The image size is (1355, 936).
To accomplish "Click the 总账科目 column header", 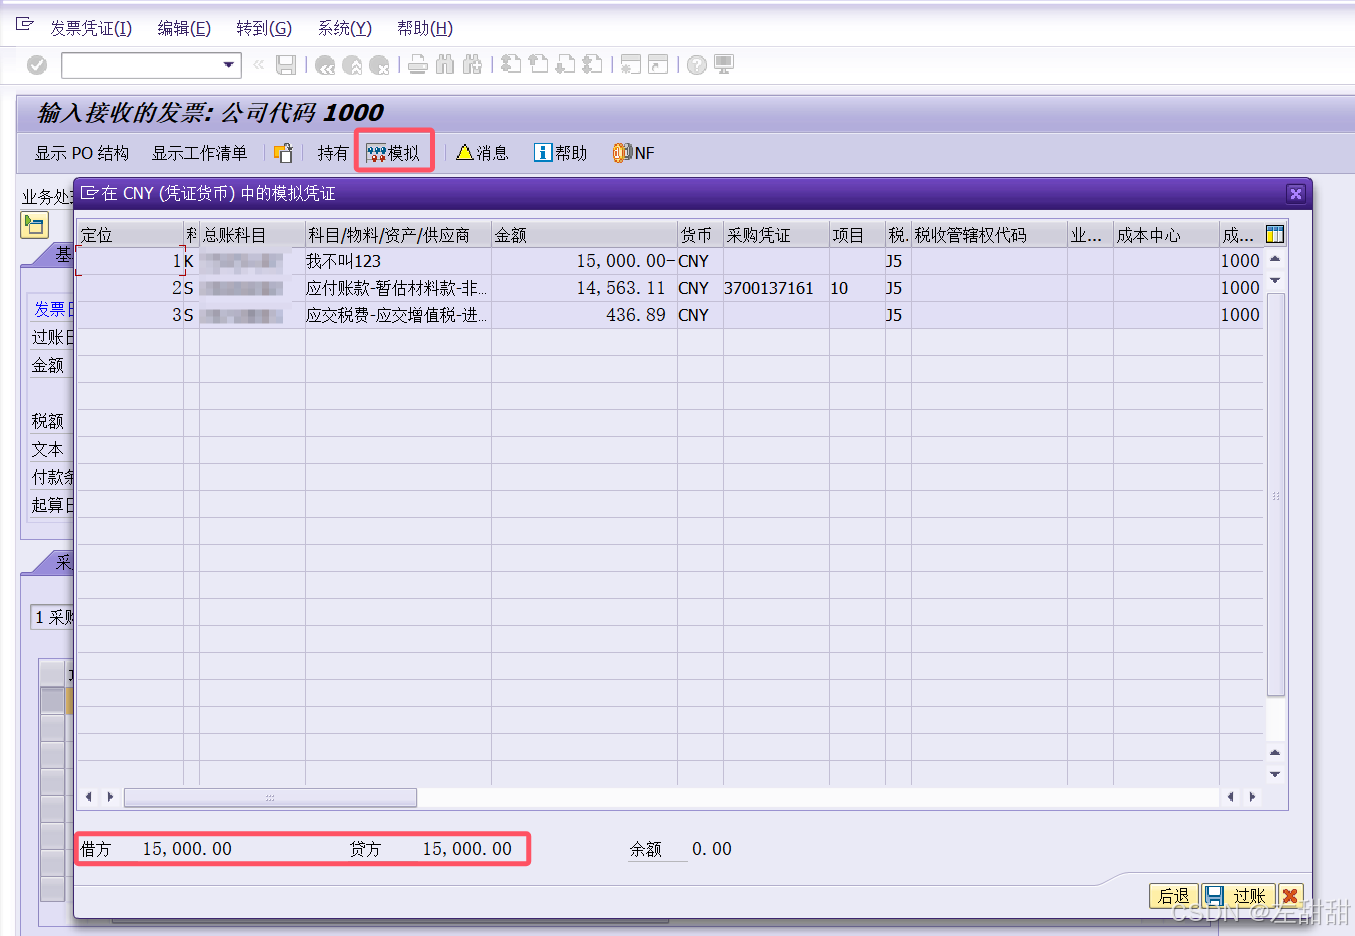I will click(252, 235).
